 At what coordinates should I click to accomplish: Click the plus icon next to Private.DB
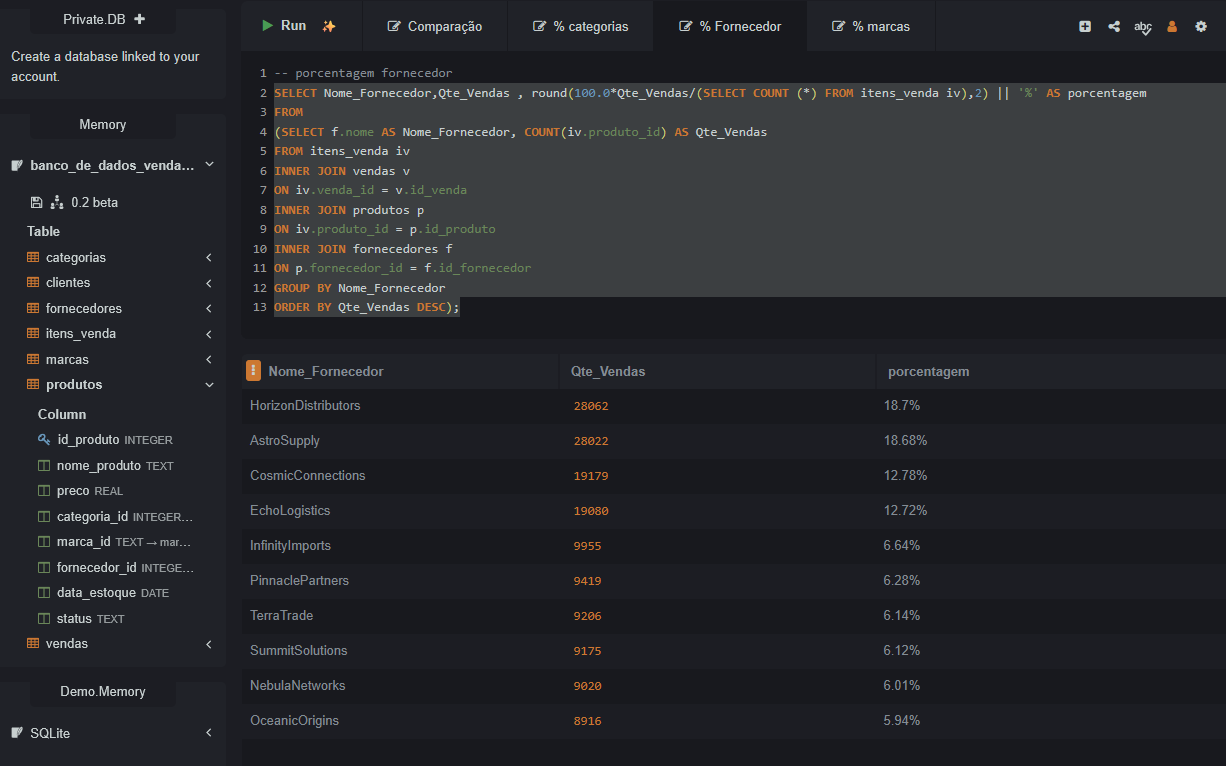pyautogui.click(x=139, y=19)
